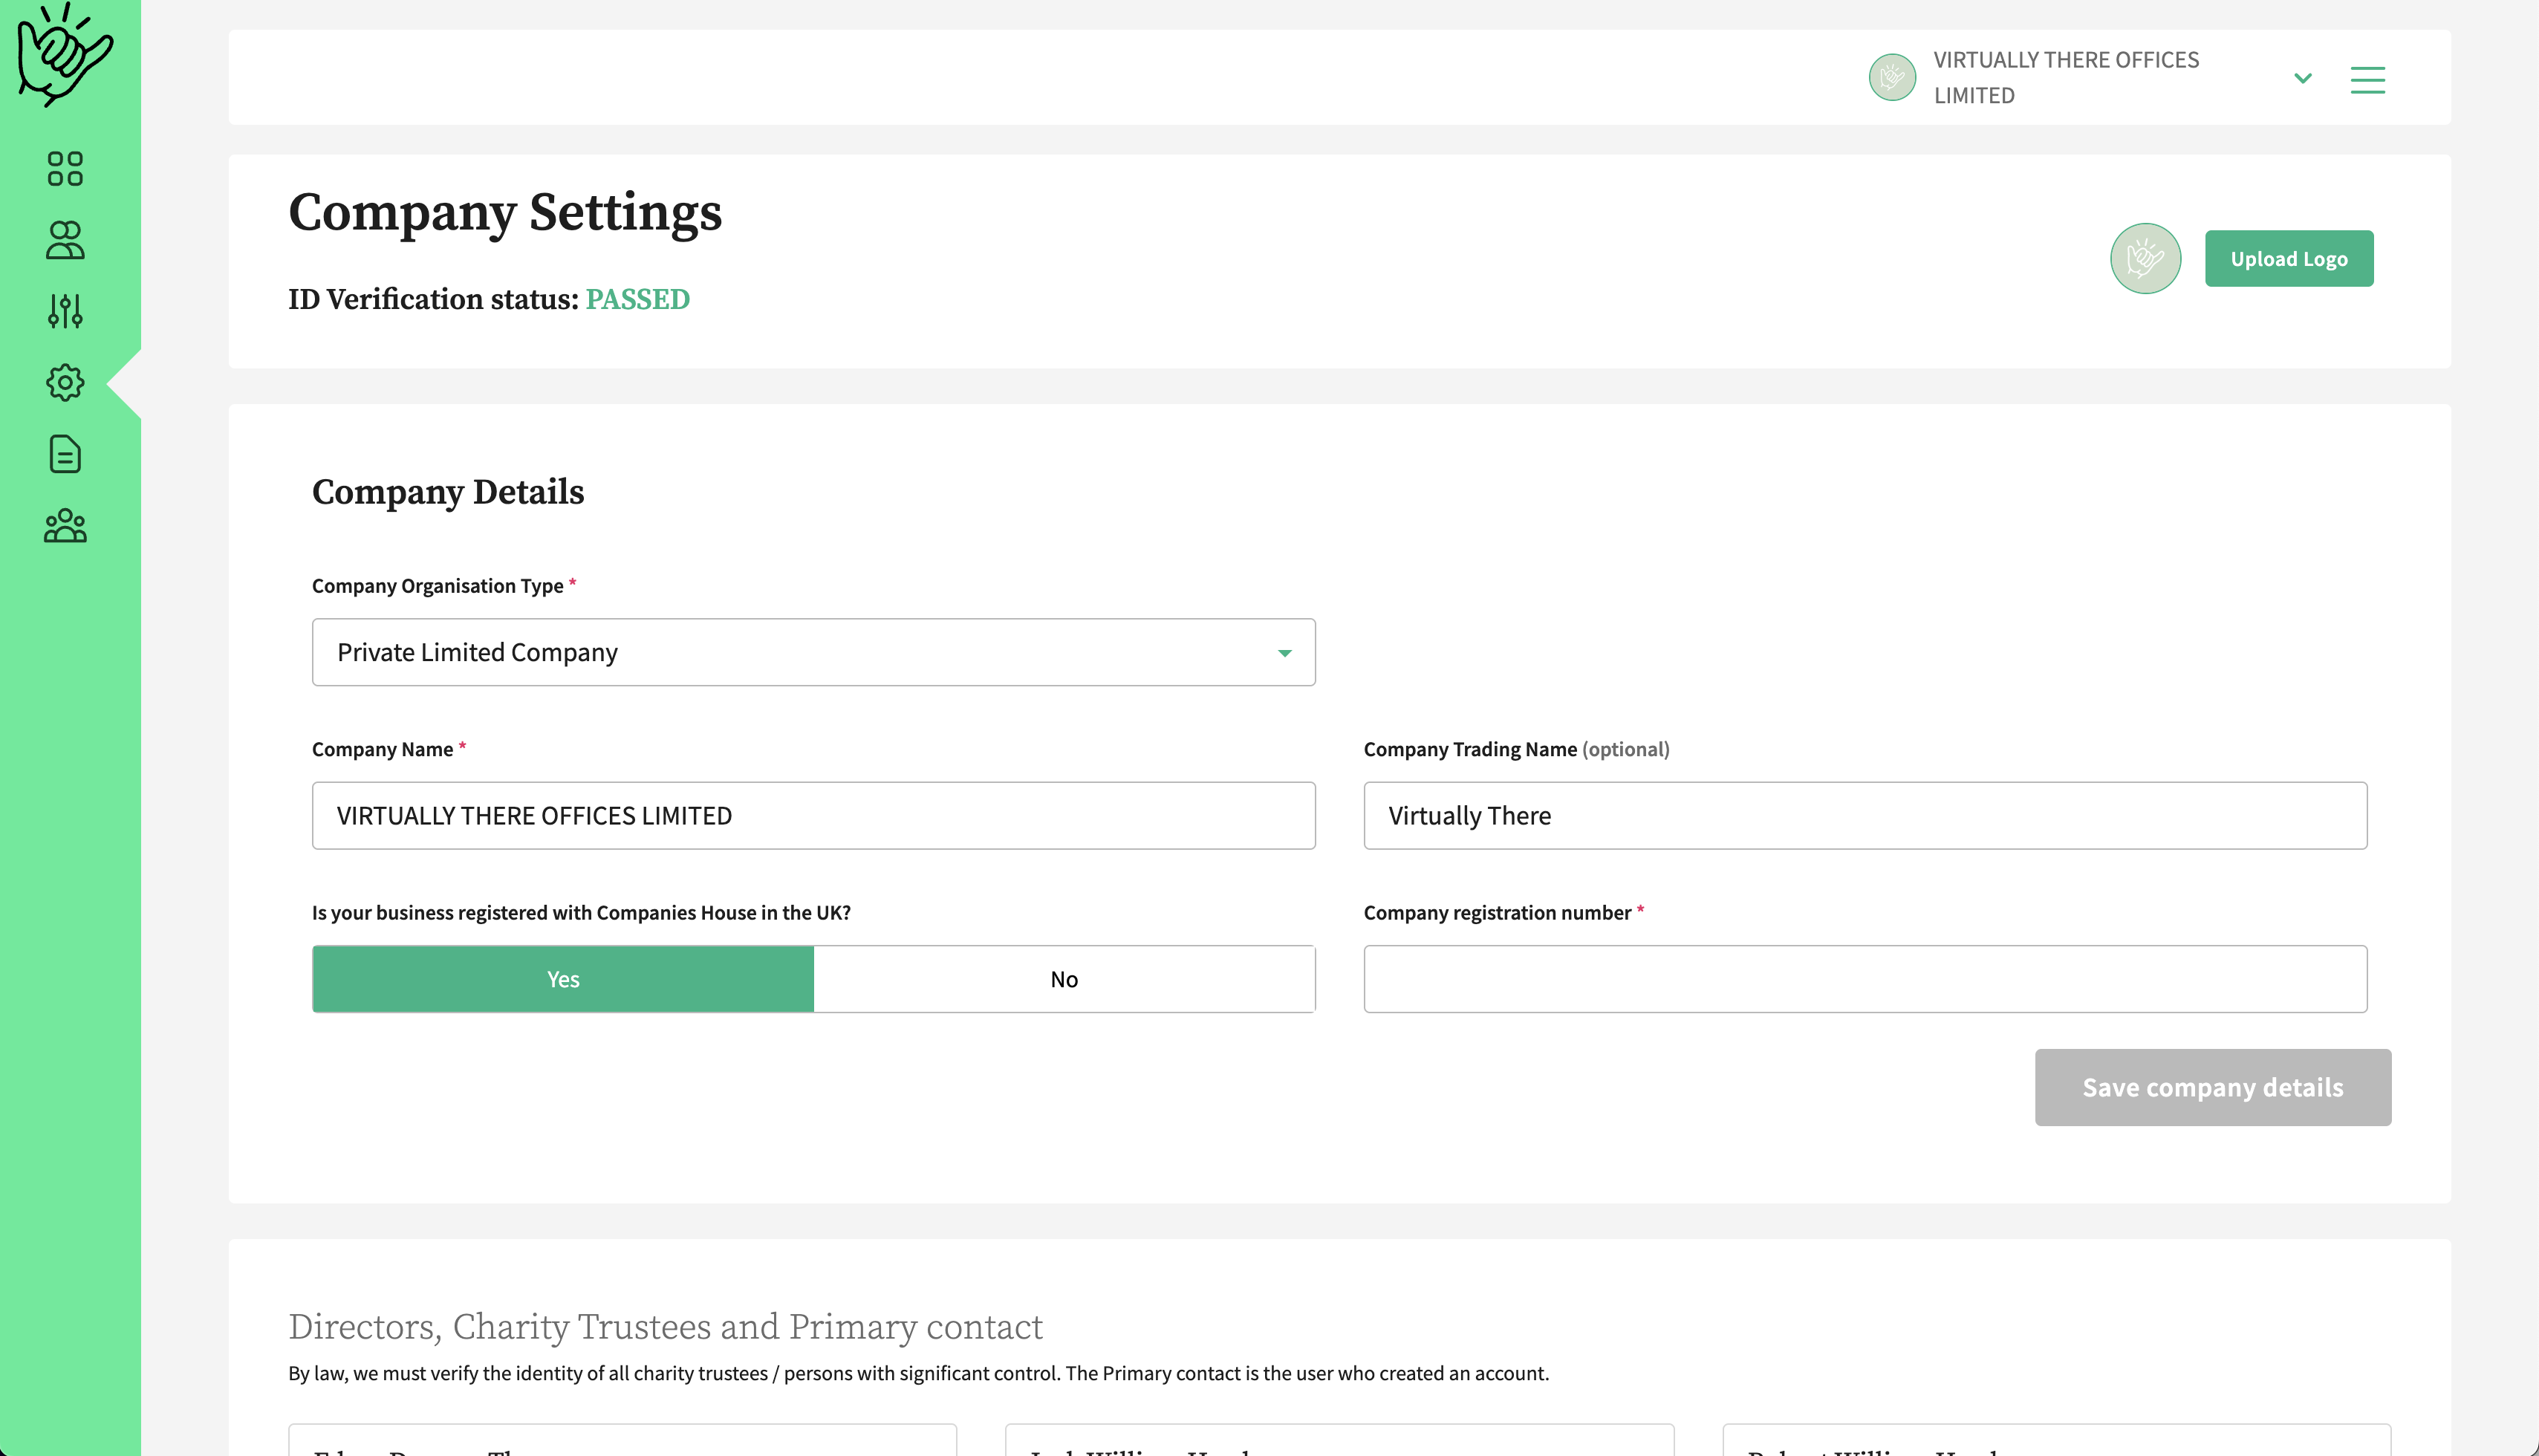This screenshot has width=2539, height=1456.
Task: Open Company Organisation Type dropdown
Action: (813, 652)
